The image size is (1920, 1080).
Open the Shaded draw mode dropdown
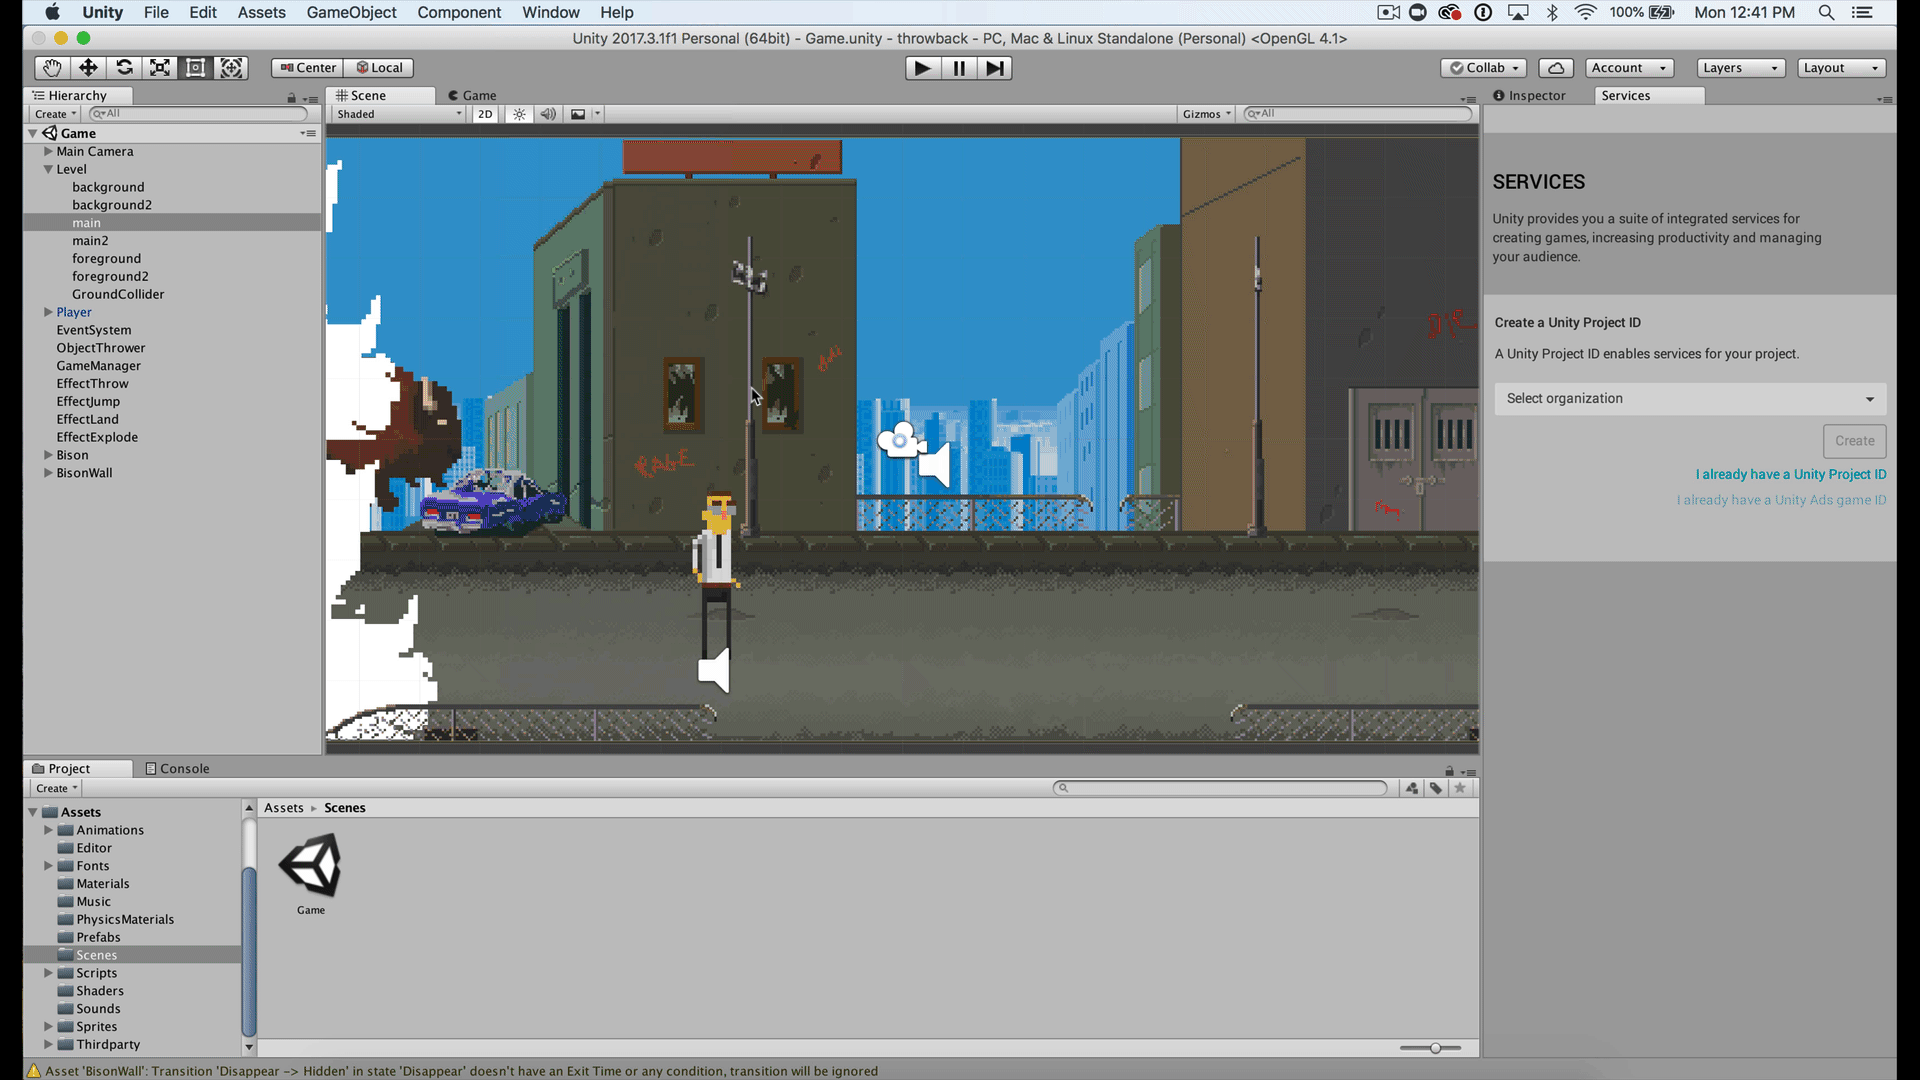pyautogui.click(x=396, y=114)
